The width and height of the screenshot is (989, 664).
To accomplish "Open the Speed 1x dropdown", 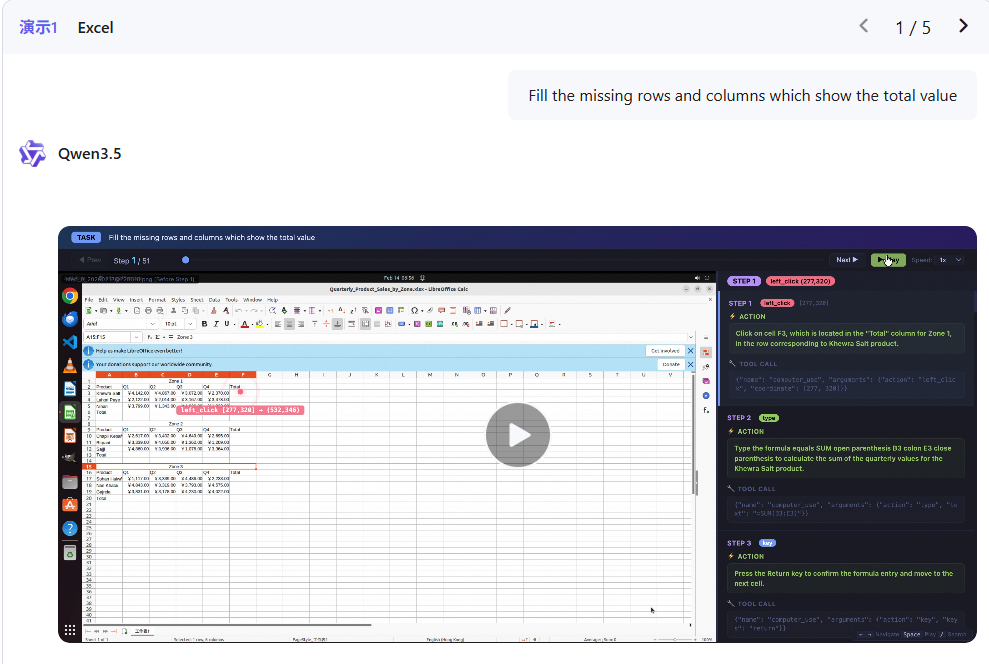I will (x=951, y=260).
